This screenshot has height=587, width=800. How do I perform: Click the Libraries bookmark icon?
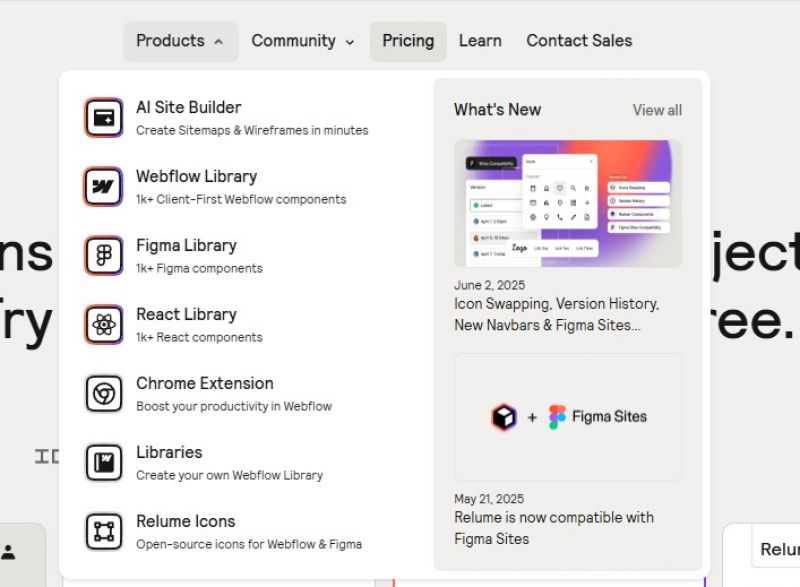tap(104, 463)
